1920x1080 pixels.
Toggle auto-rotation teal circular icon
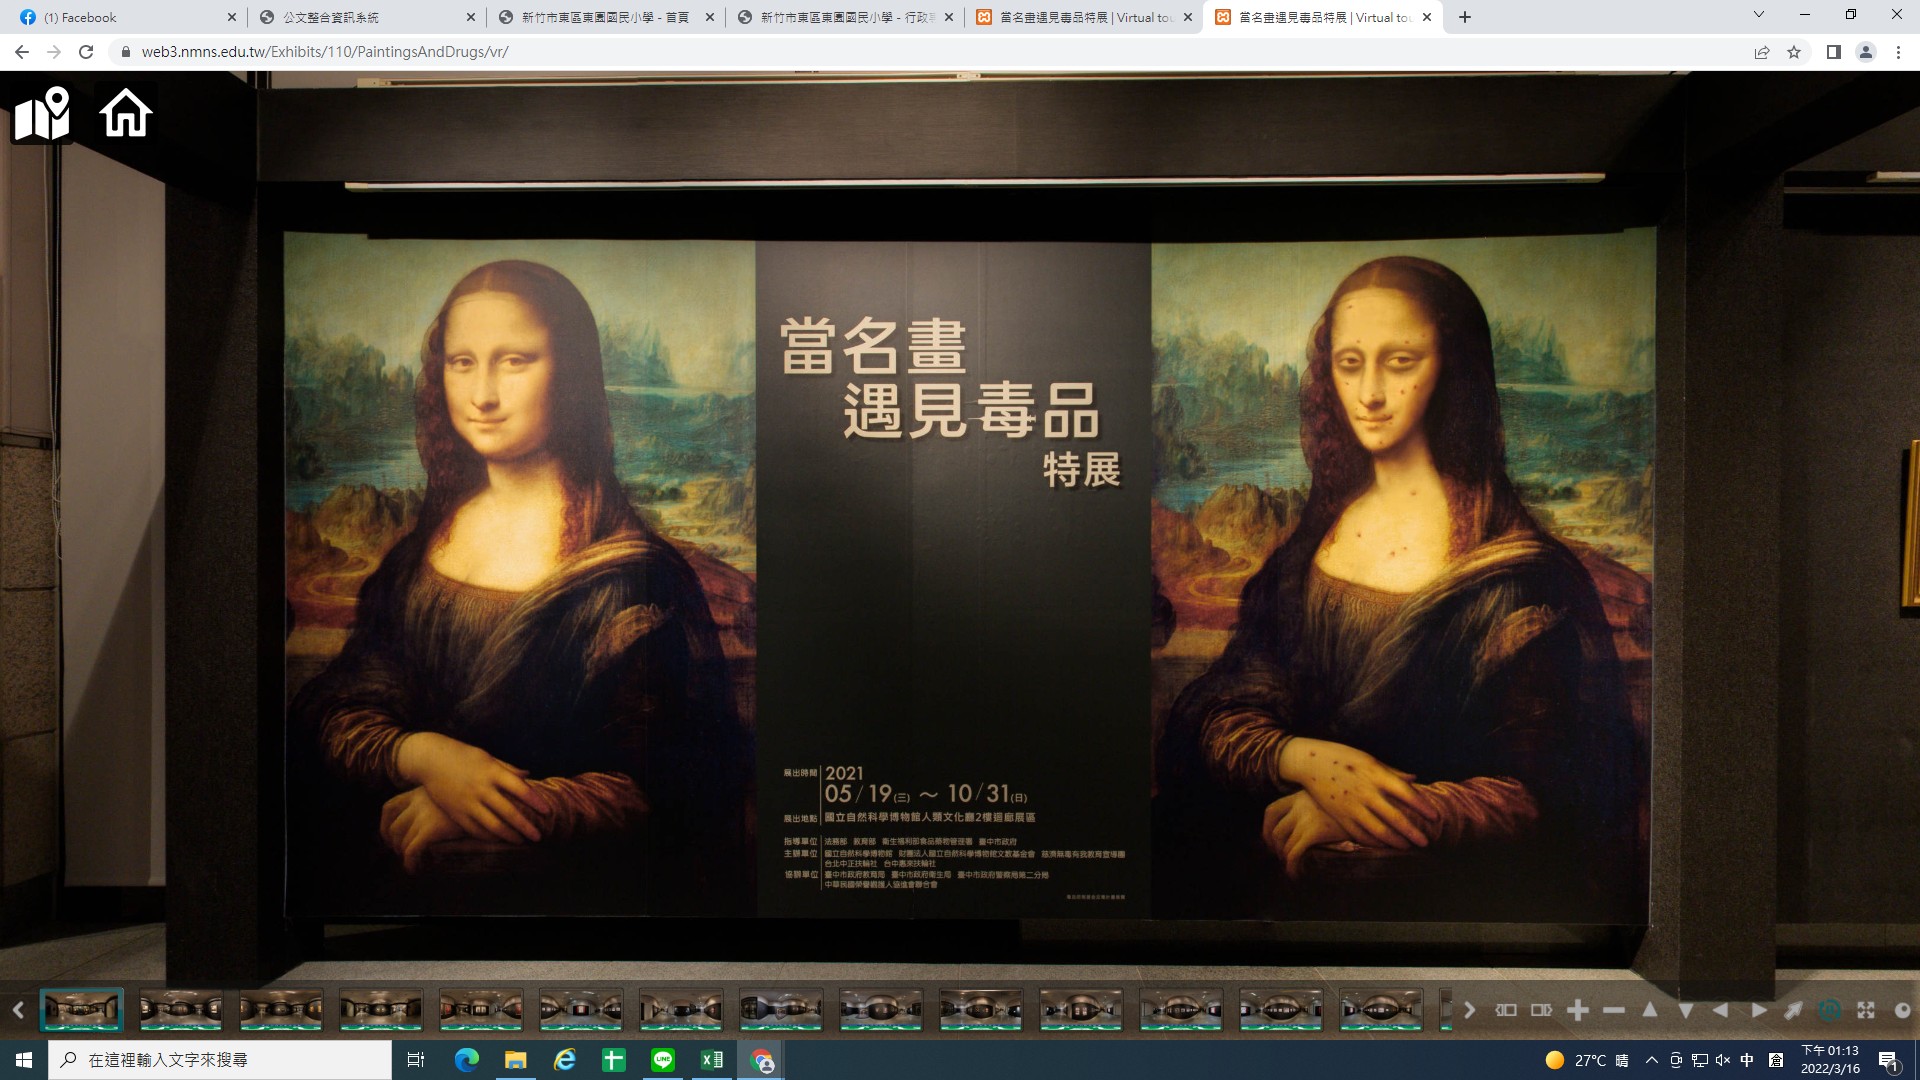click(1829, 1010)
